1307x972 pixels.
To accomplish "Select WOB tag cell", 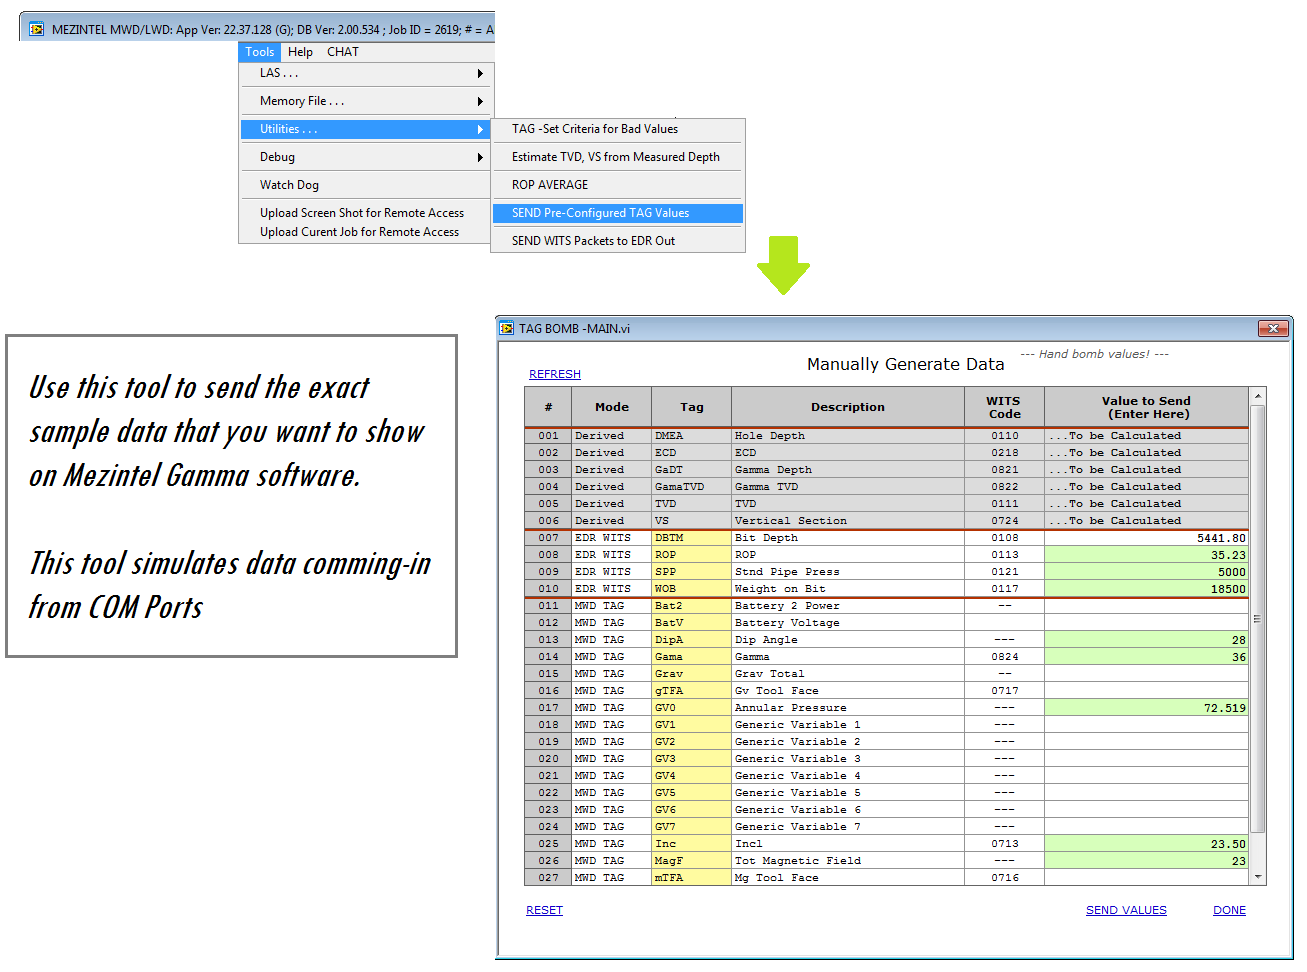I will tap(691, 589).
